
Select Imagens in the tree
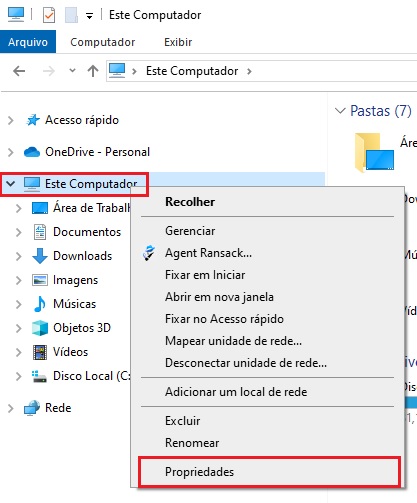click(75, 280)
